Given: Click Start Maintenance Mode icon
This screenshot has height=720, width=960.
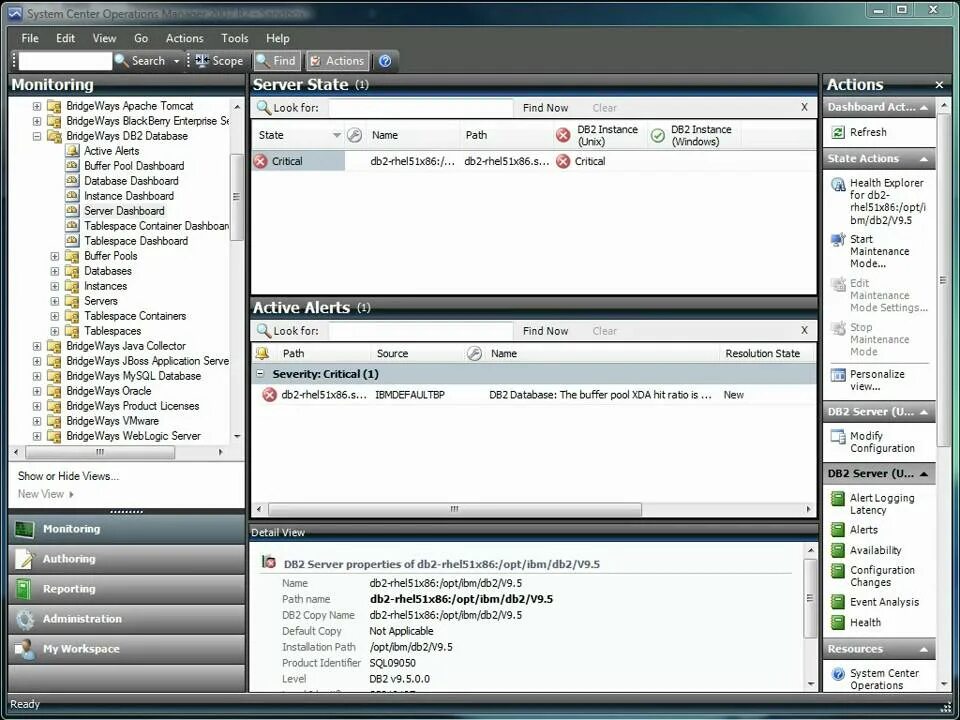Looking at the screenshot, I should pyautogui.click(x=838, y=240).
